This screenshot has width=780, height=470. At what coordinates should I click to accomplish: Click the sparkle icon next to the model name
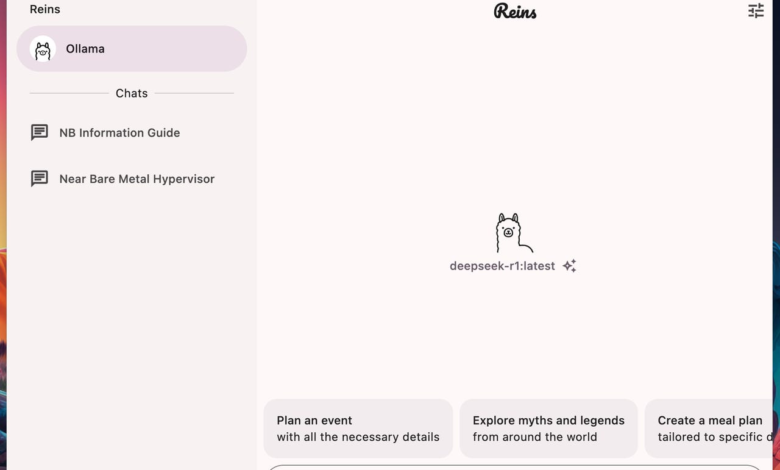point(569,266)
